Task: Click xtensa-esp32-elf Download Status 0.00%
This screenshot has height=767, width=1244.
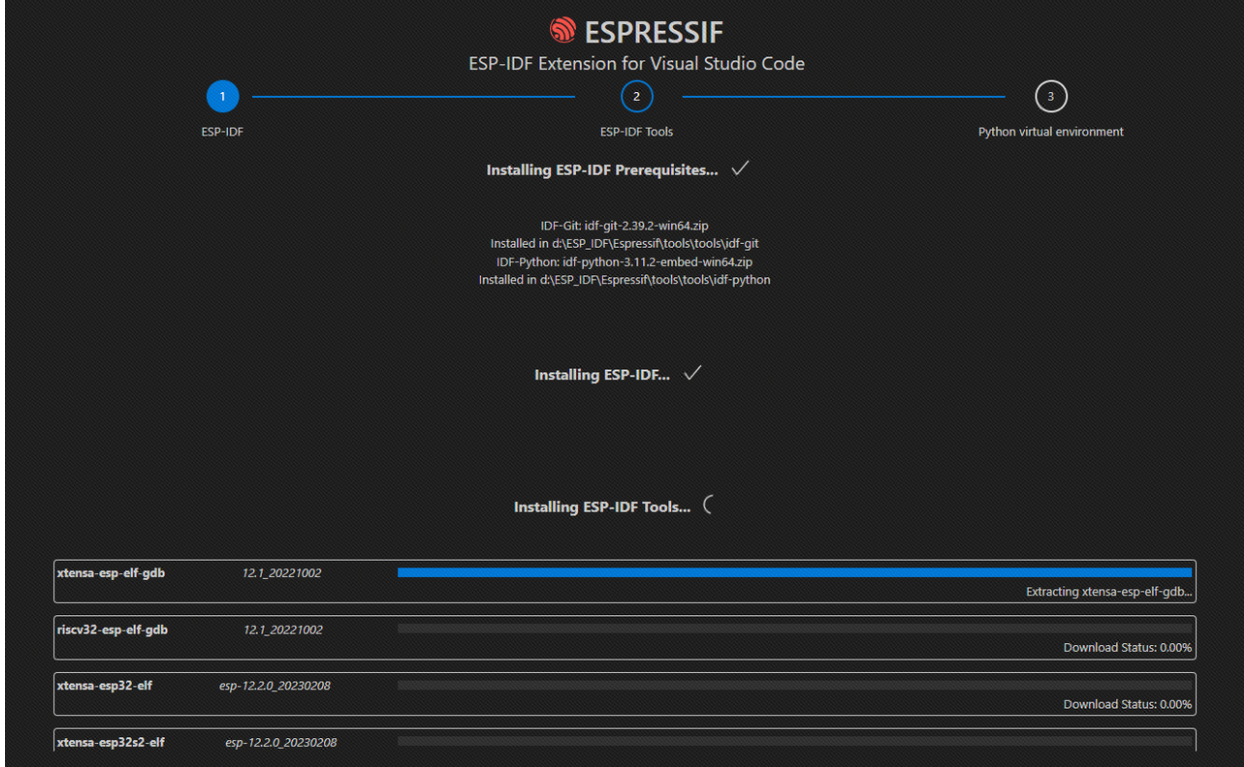Action: [1128, 704]
